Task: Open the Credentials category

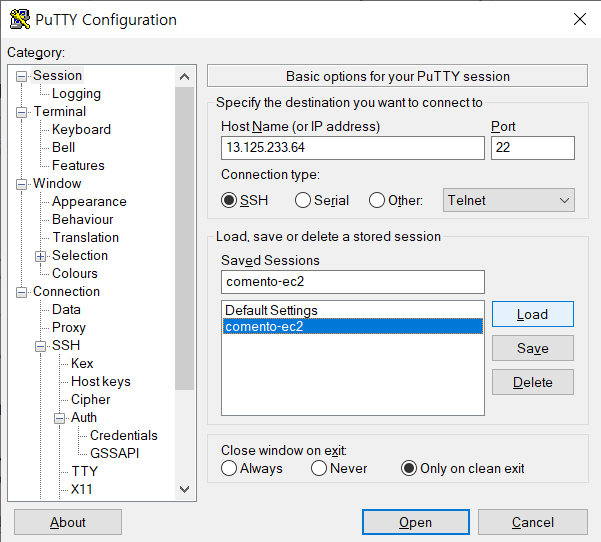Action: (x=124, y=436)
